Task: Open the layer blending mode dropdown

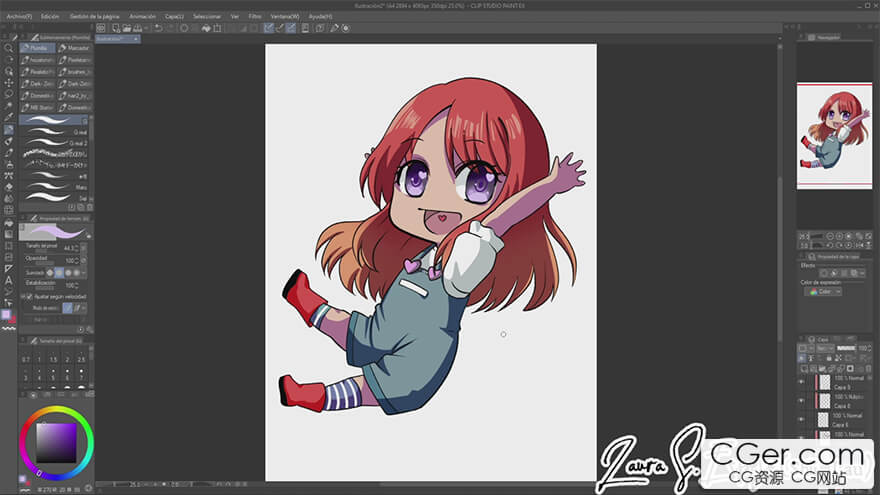Action: pyautogui.click(x=824, y=349)
